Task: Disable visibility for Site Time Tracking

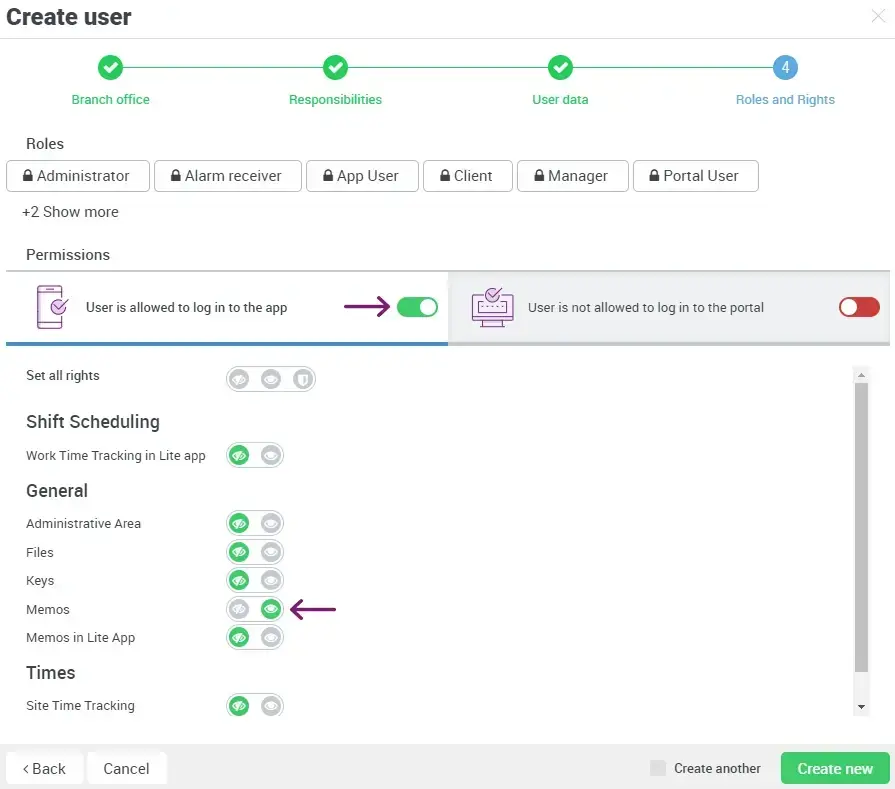Action: click(239, 705)
